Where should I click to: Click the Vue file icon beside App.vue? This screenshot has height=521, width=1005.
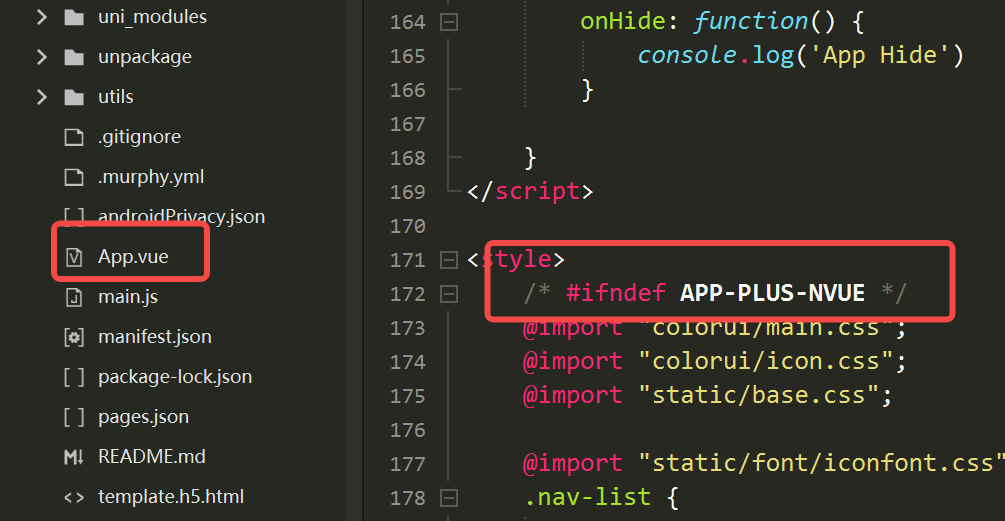click(73, 257)
